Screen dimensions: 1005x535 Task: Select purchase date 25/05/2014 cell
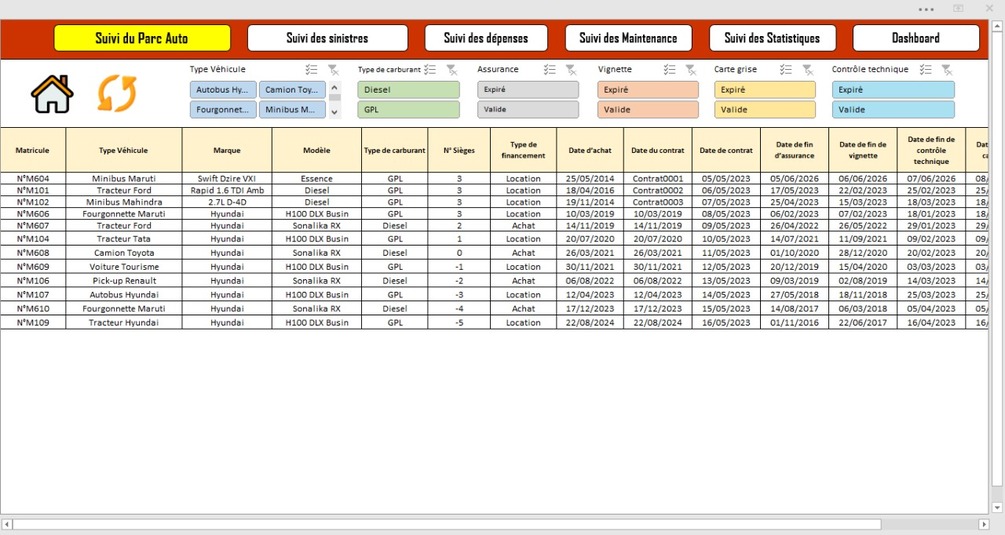pos(590,179)
